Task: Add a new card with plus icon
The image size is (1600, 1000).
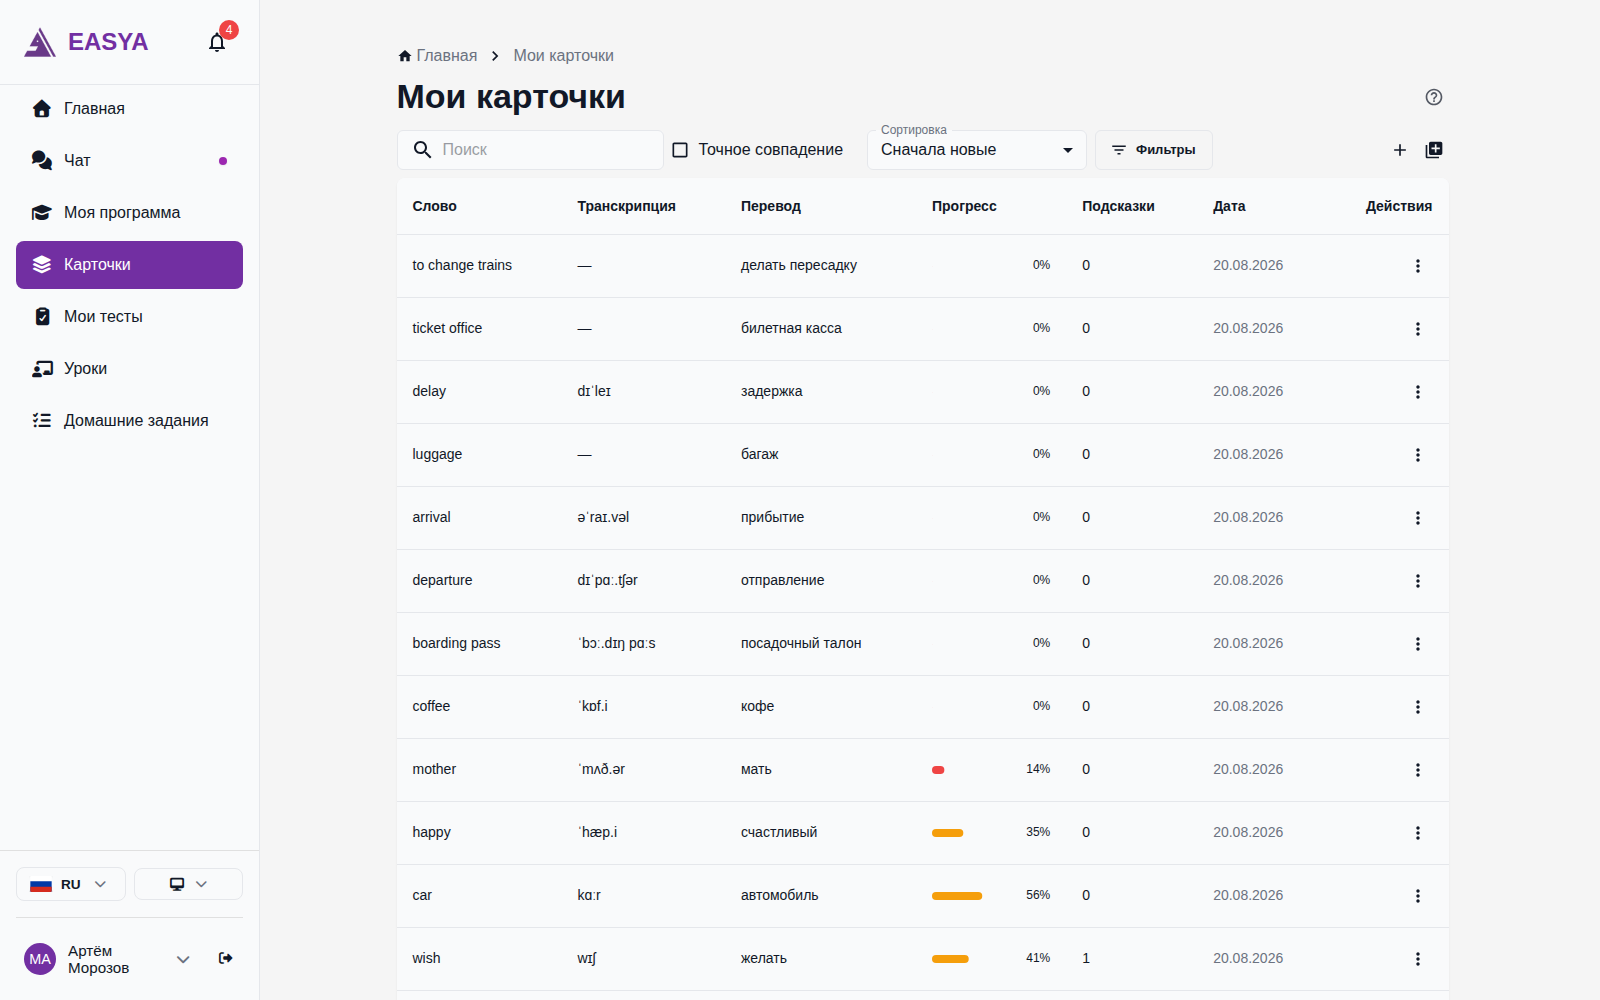Action: pos(1399,150)
